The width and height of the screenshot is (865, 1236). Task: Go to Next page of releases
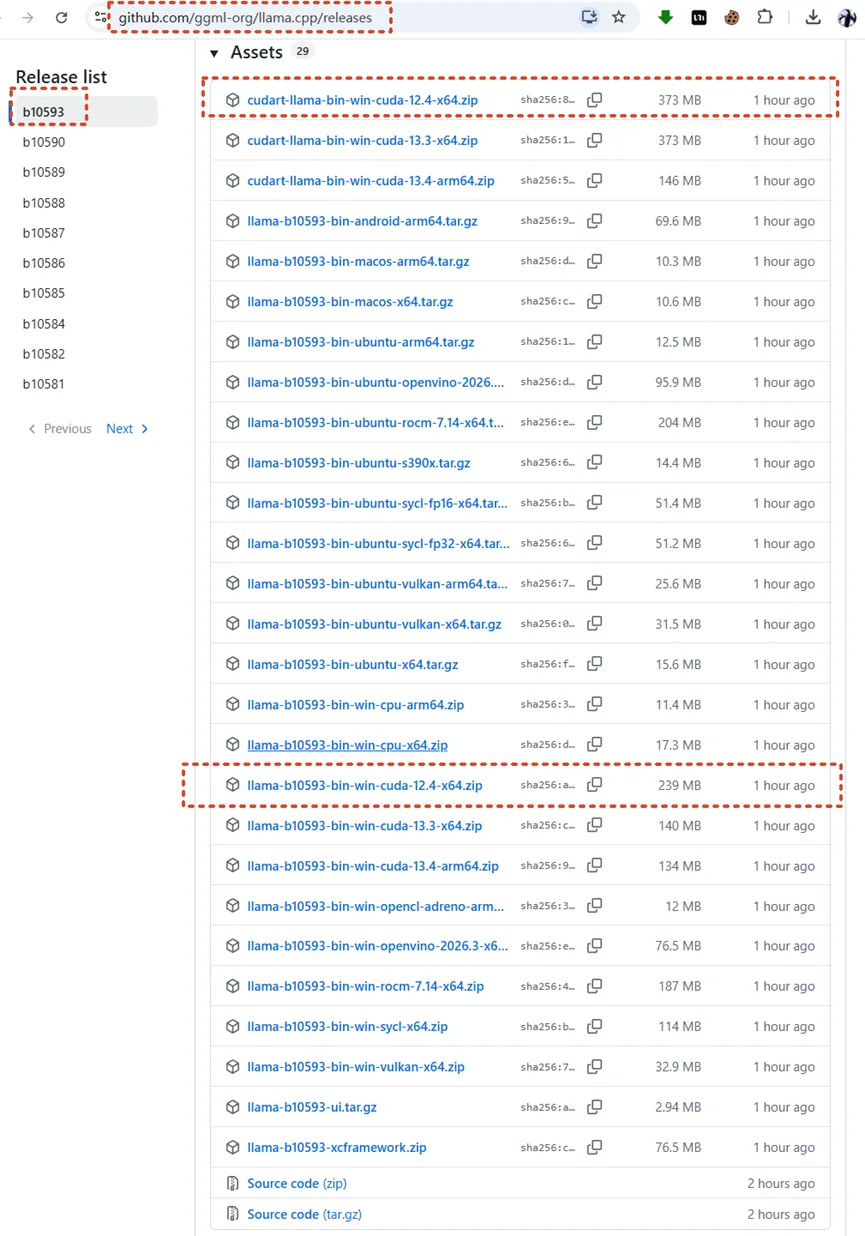(x=127, y=429)
